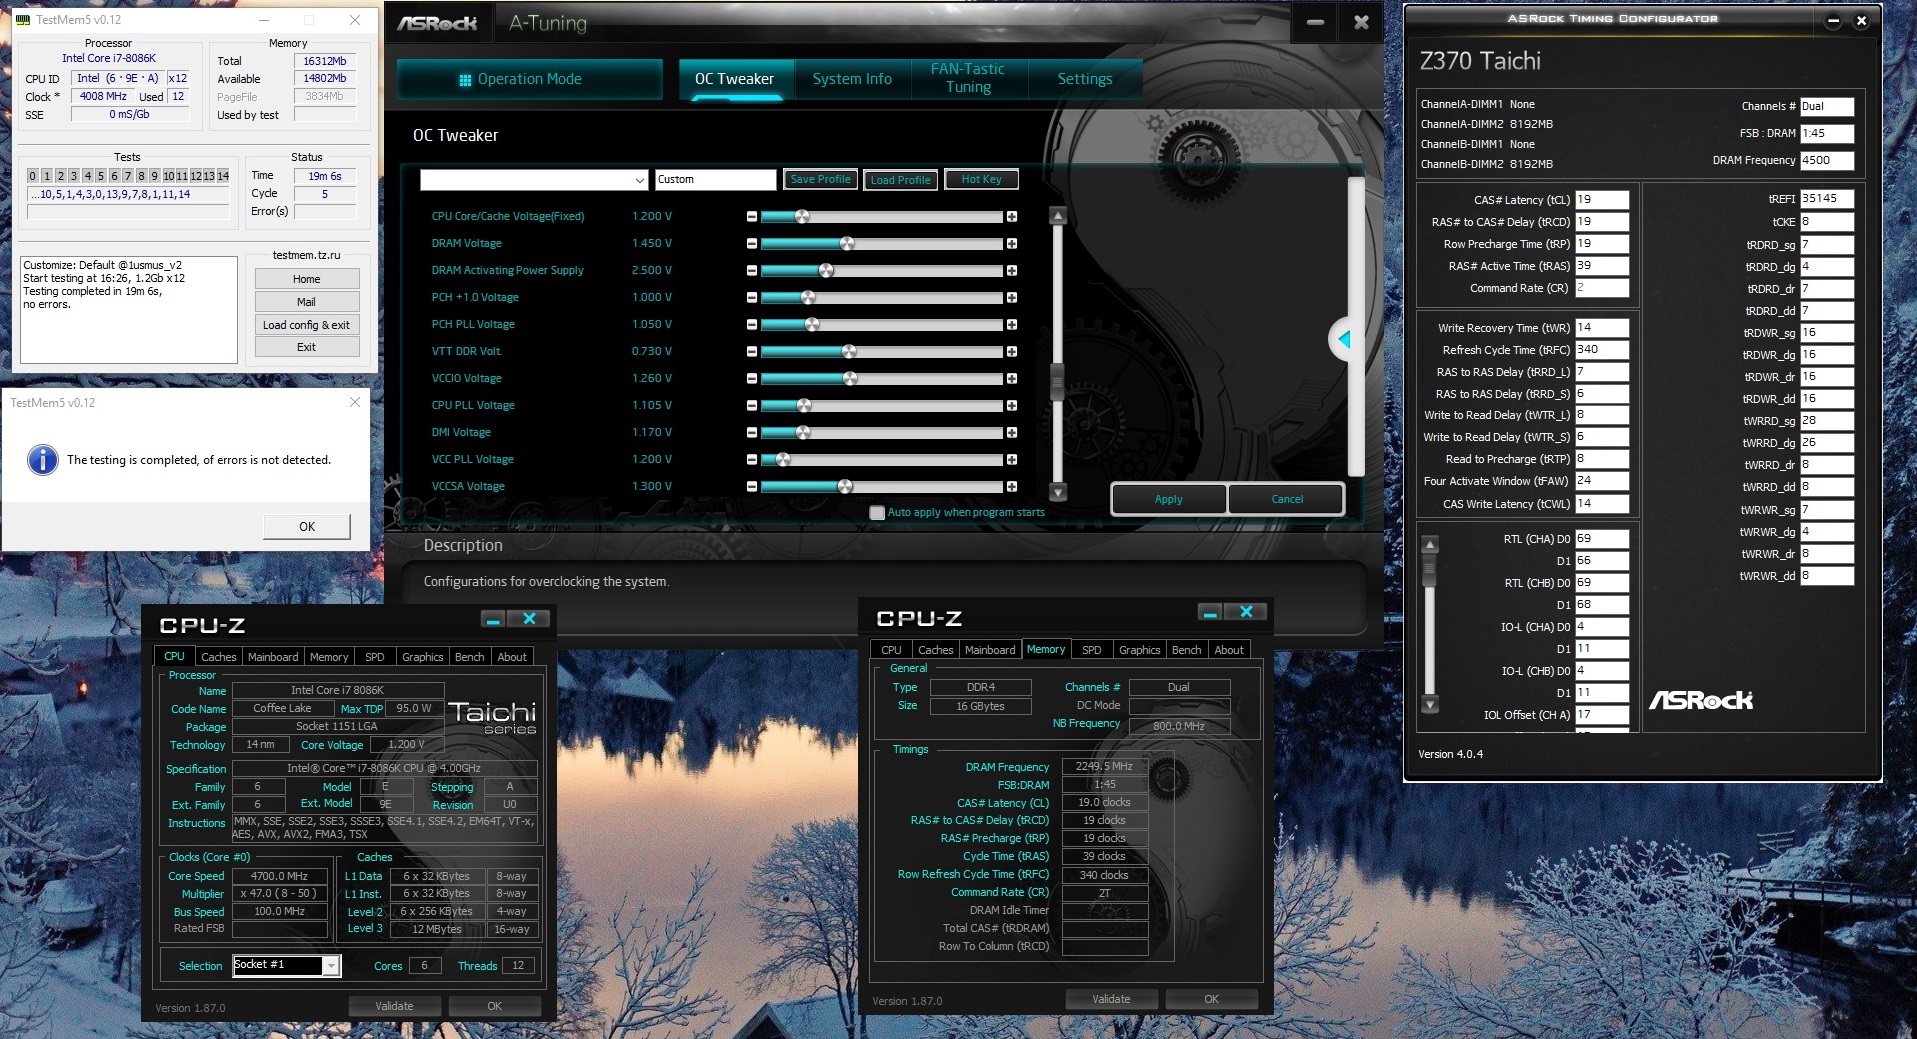This screenshot has height=1039, width=1917.
Task: Decrease DMI Voltage minus icon
Action: coord(752,432)
